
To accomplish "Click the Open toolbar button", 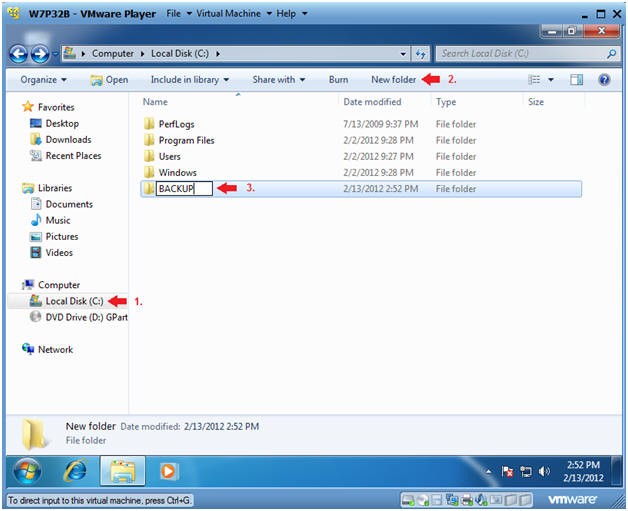I will [x=109, y=80].
